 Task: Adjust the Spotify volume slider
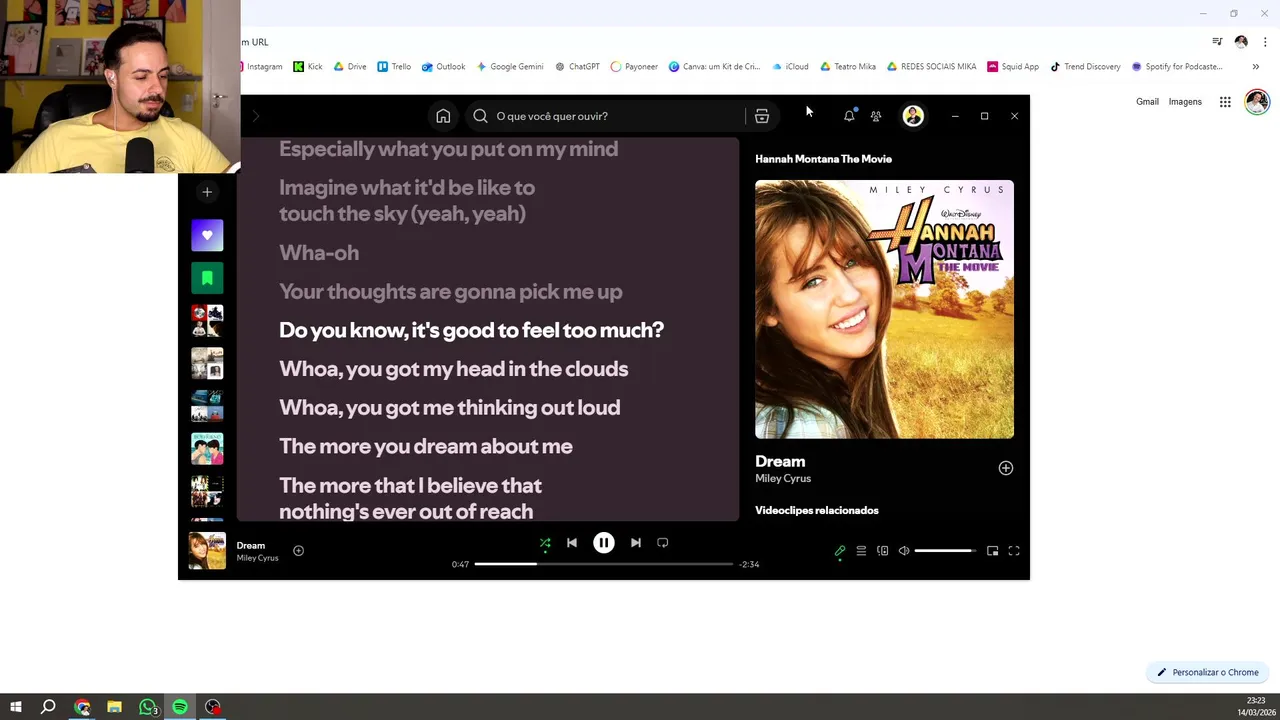tap(944, 551)
